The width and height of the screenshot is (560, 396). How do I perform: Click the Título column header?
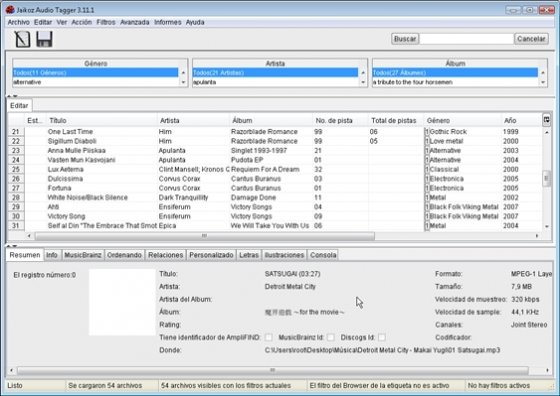[x=102, y=120]
